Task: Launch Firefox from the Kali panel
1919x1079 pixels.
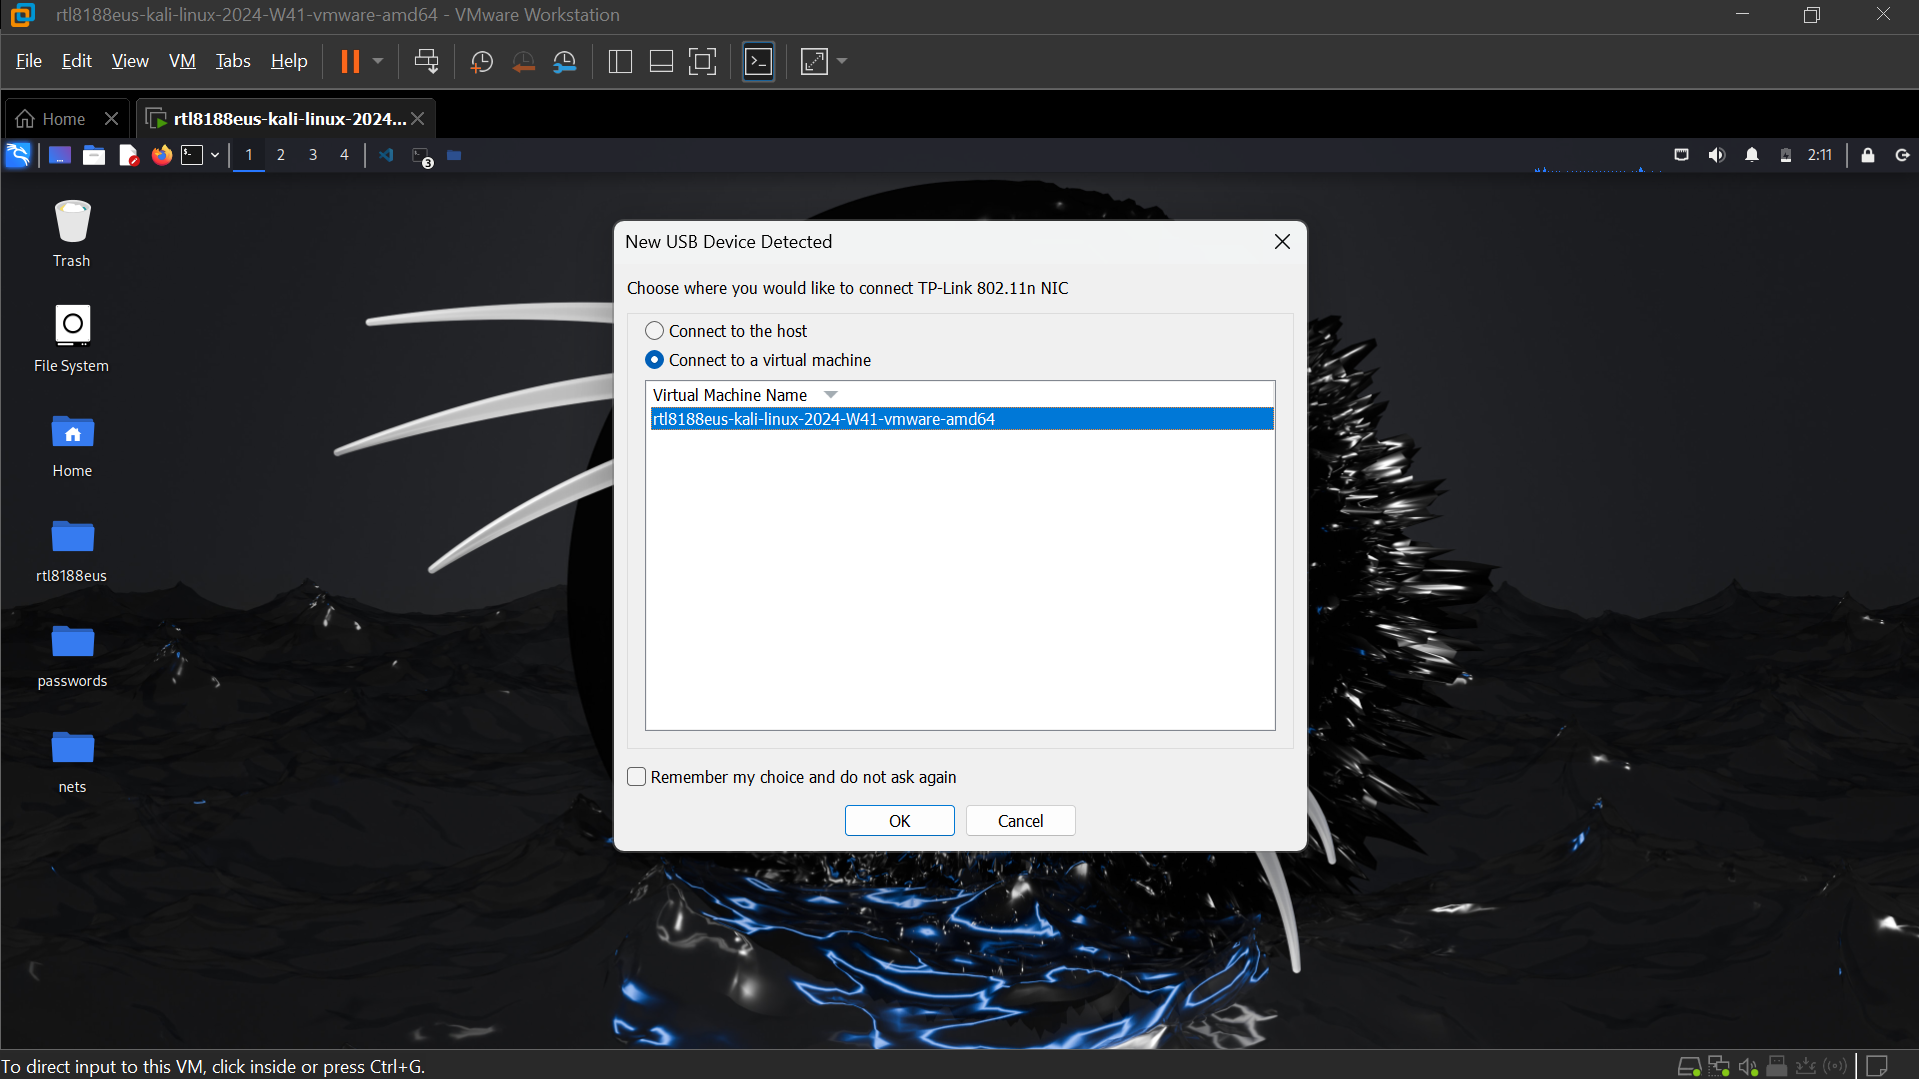Action: click(x=161, y=155)
